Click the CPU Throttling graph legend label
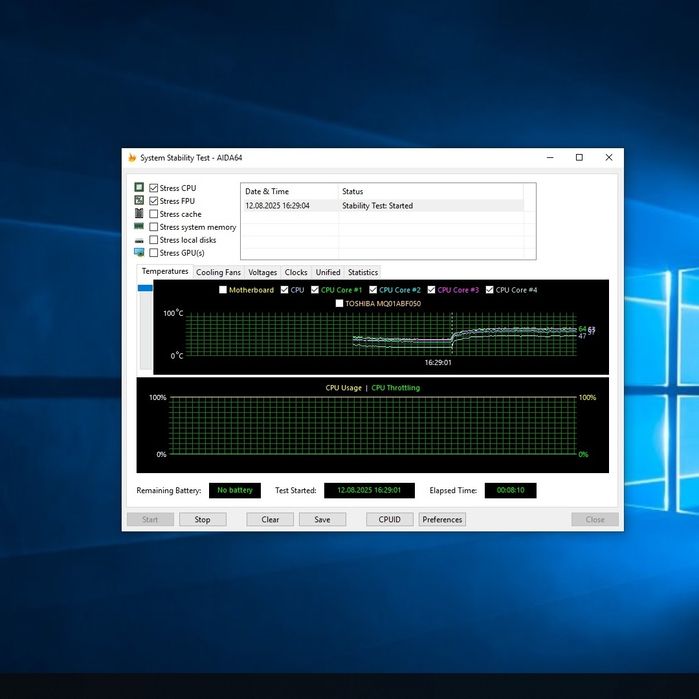The width and height of the screenshot is (699, 699). point(395,388)
